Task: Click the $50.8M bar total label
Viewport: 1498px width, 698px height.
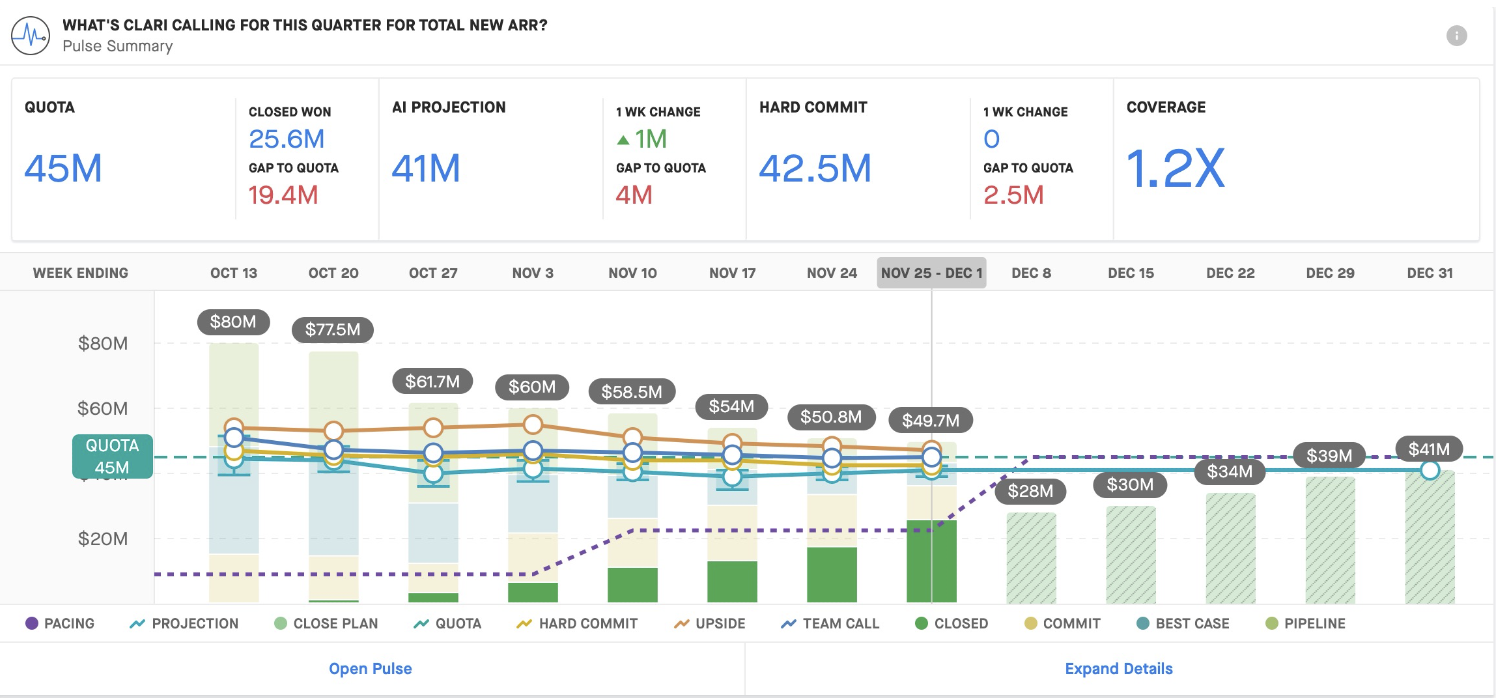Action: tap(831, 417)
